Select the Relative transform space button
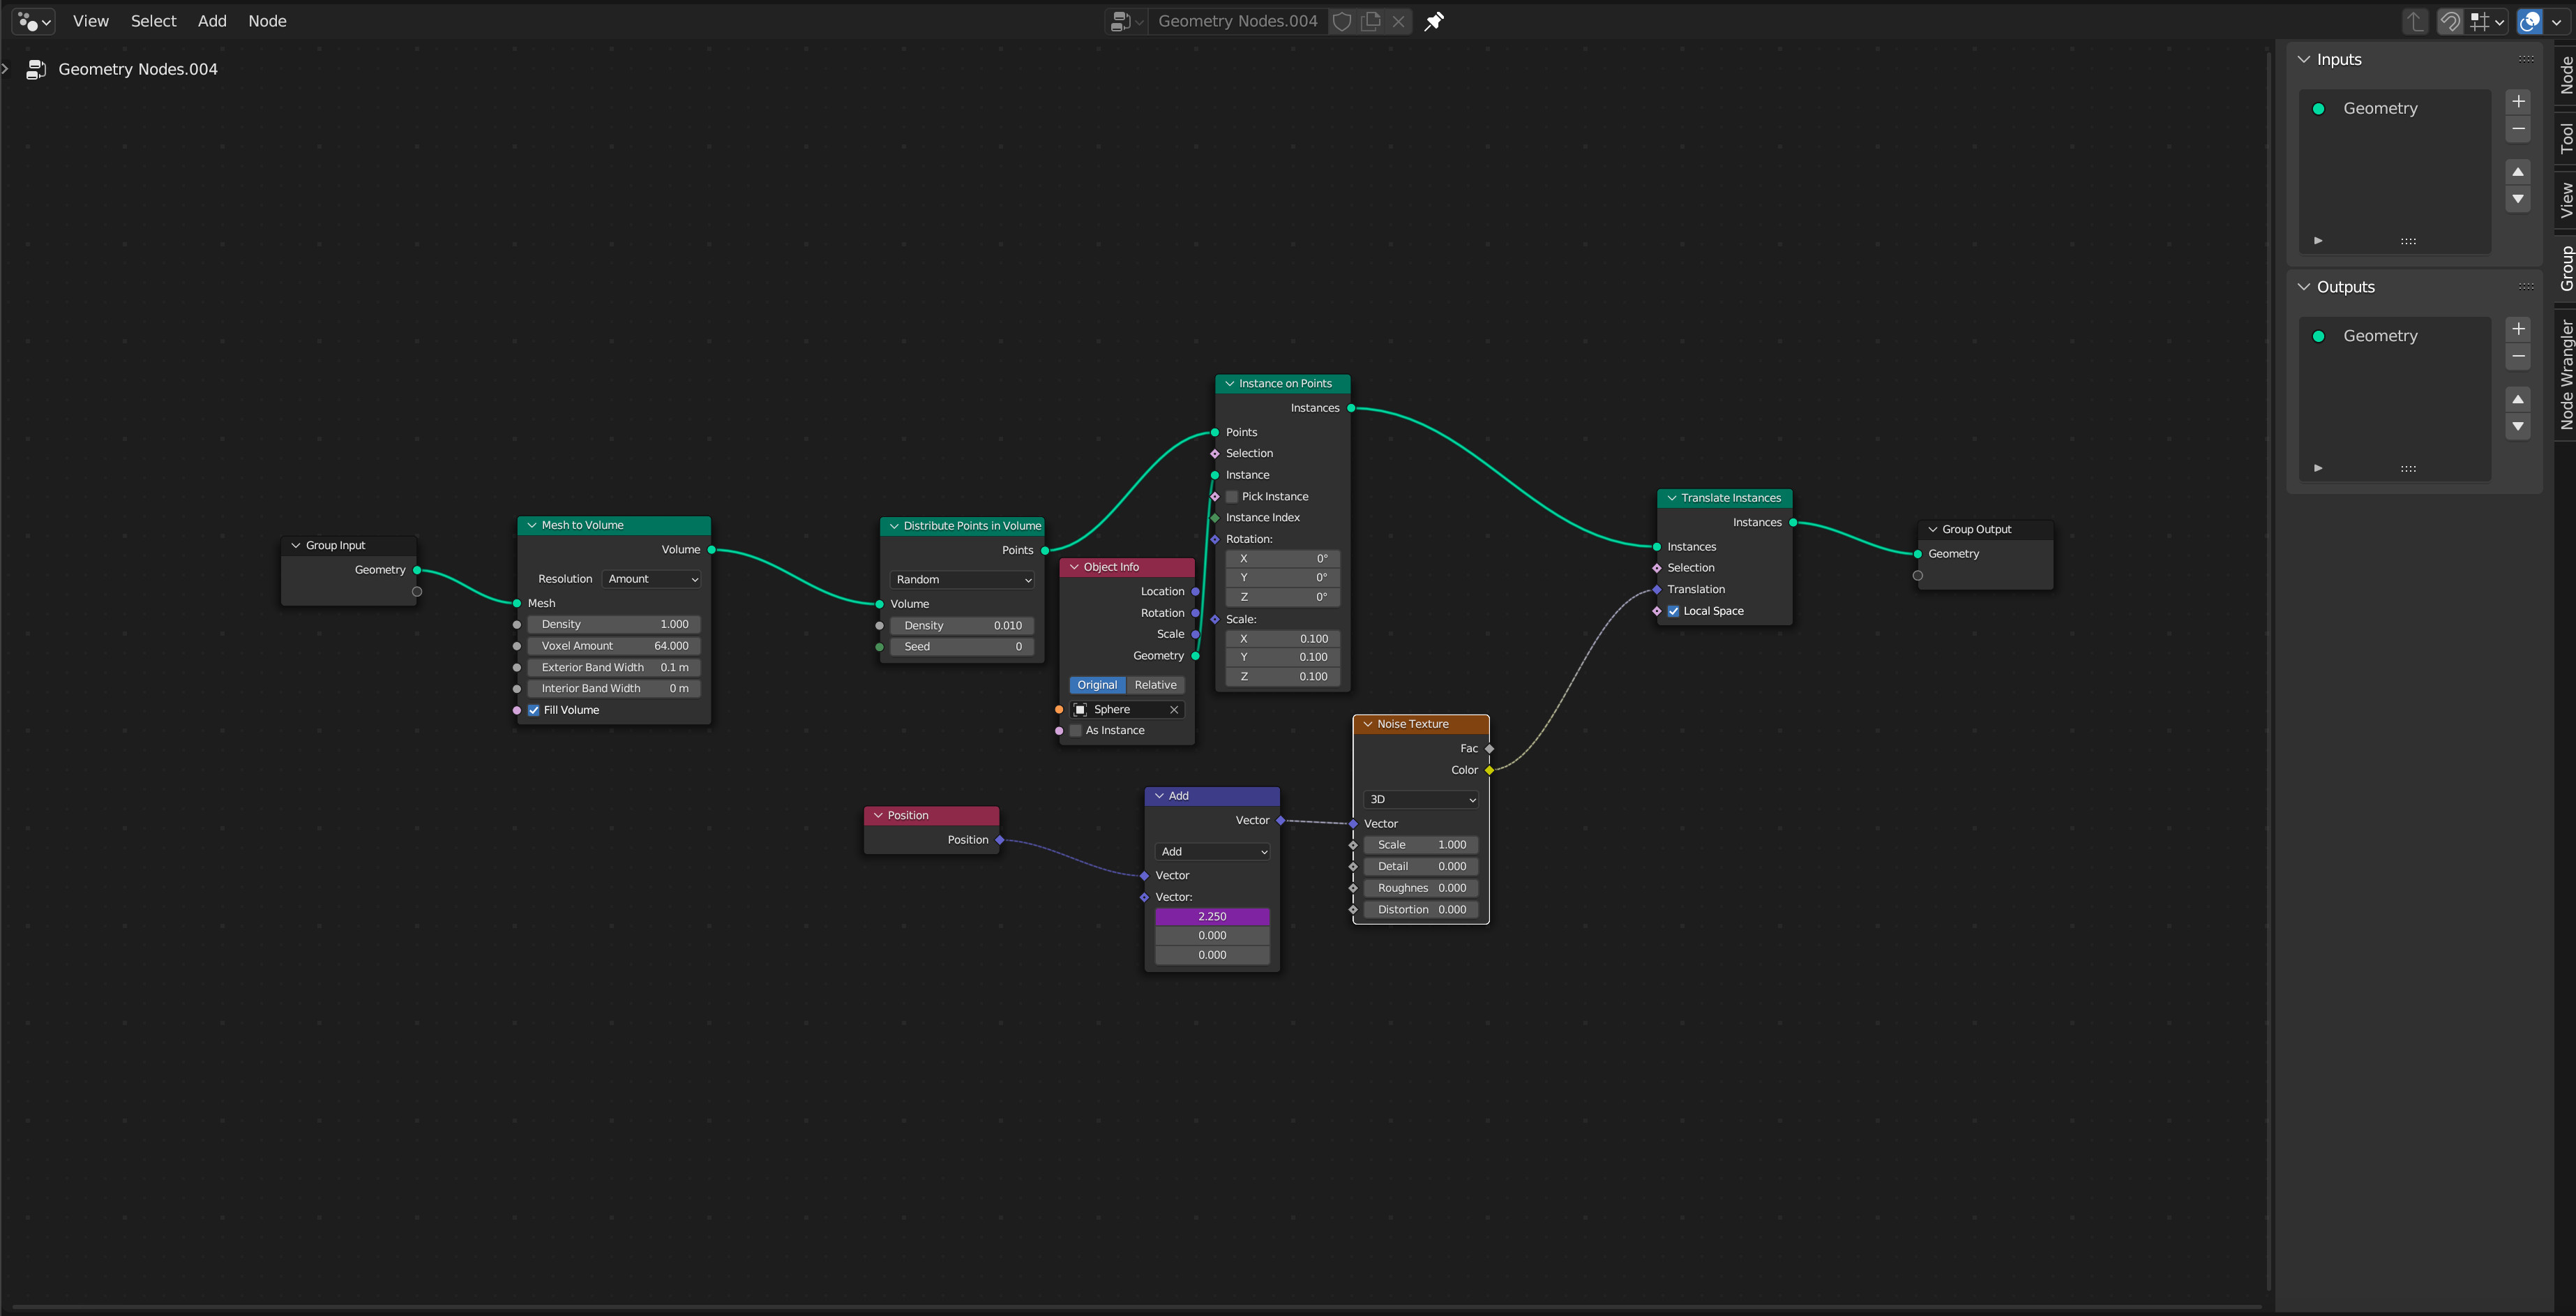 click(x=1155, y=685)
